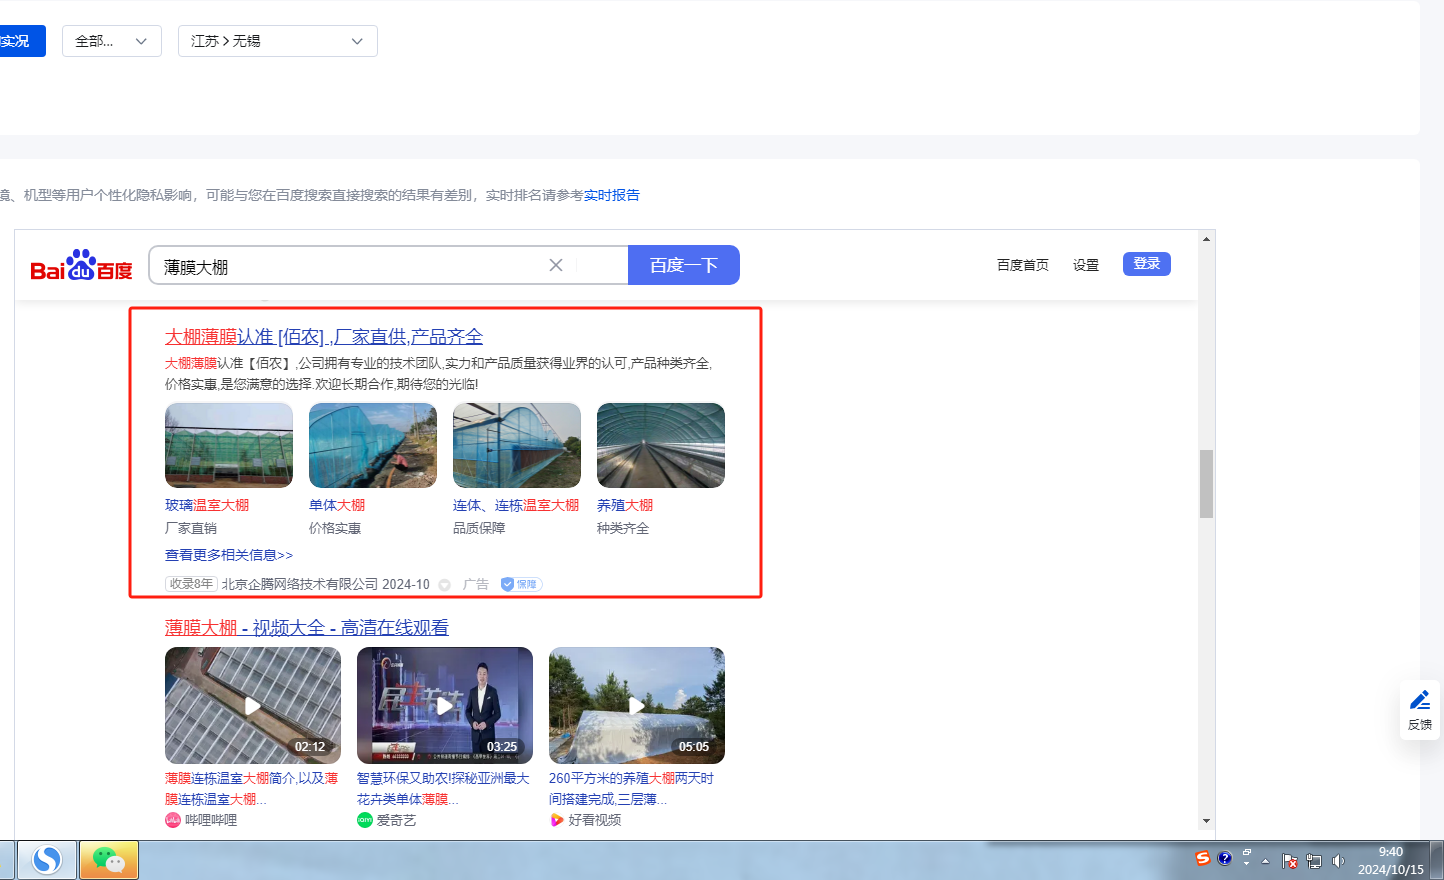Open the 单体大棚 link
The width and height of the screenshot is (1444, 880).
coord(337,505)
